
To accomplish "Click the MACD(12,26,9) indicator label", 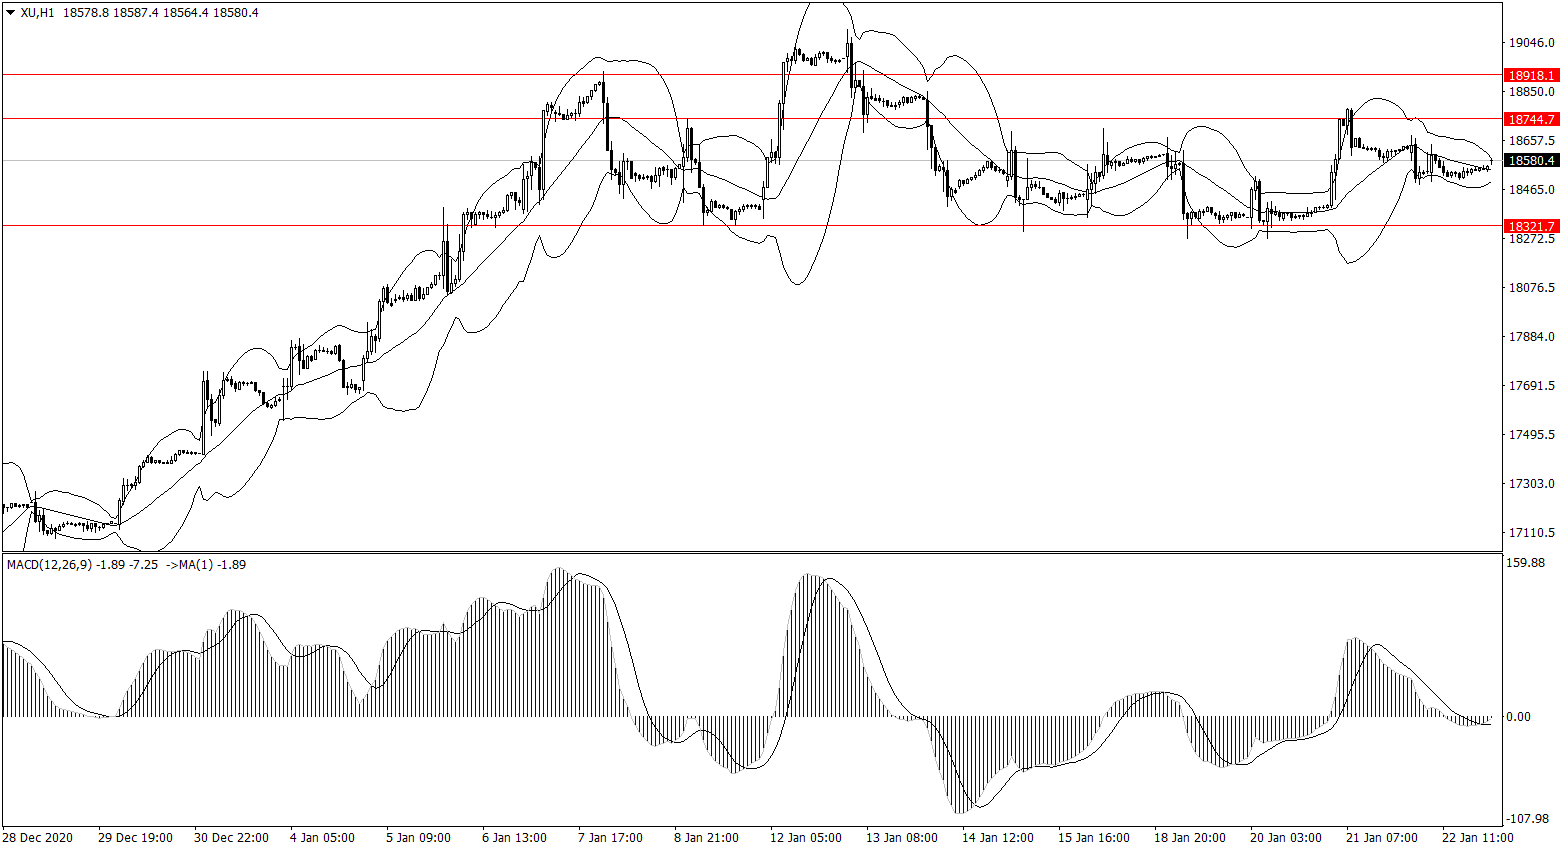I will coord(50,565).
